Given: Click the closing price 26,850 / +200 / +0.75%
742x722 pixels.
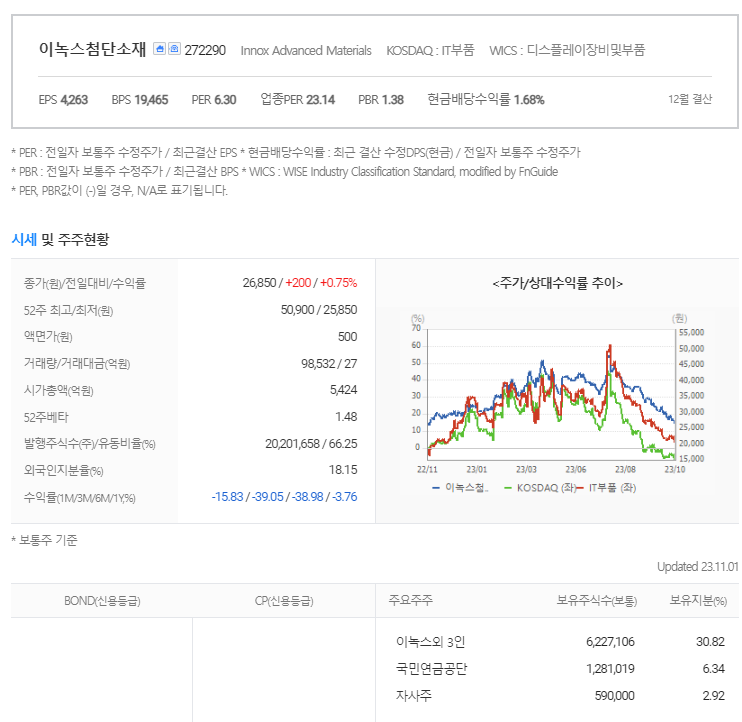Looking at the screenshot, I should (x=300, y=283).
